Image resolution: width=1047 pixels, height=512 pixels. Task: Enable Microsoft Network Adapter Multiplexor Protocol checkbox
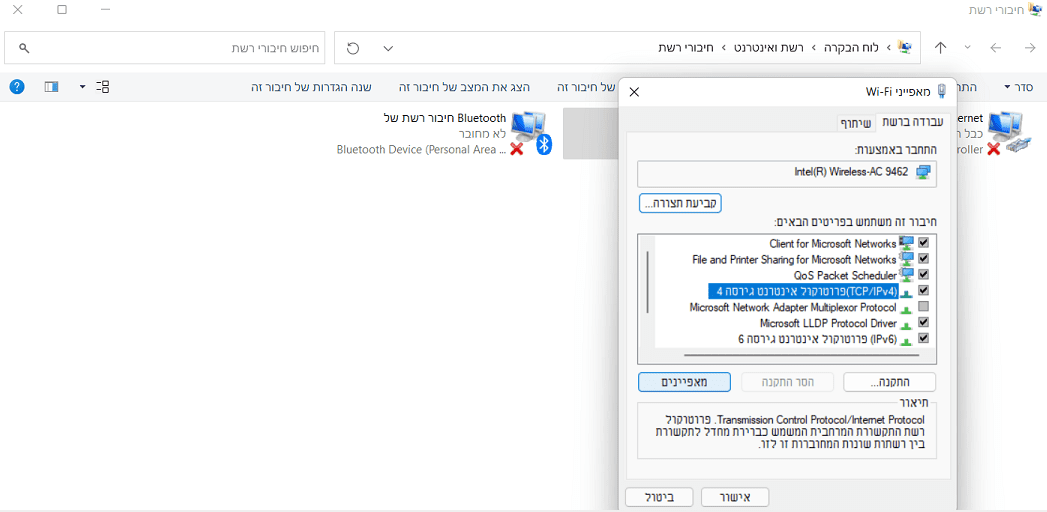[x=924, y=306]
